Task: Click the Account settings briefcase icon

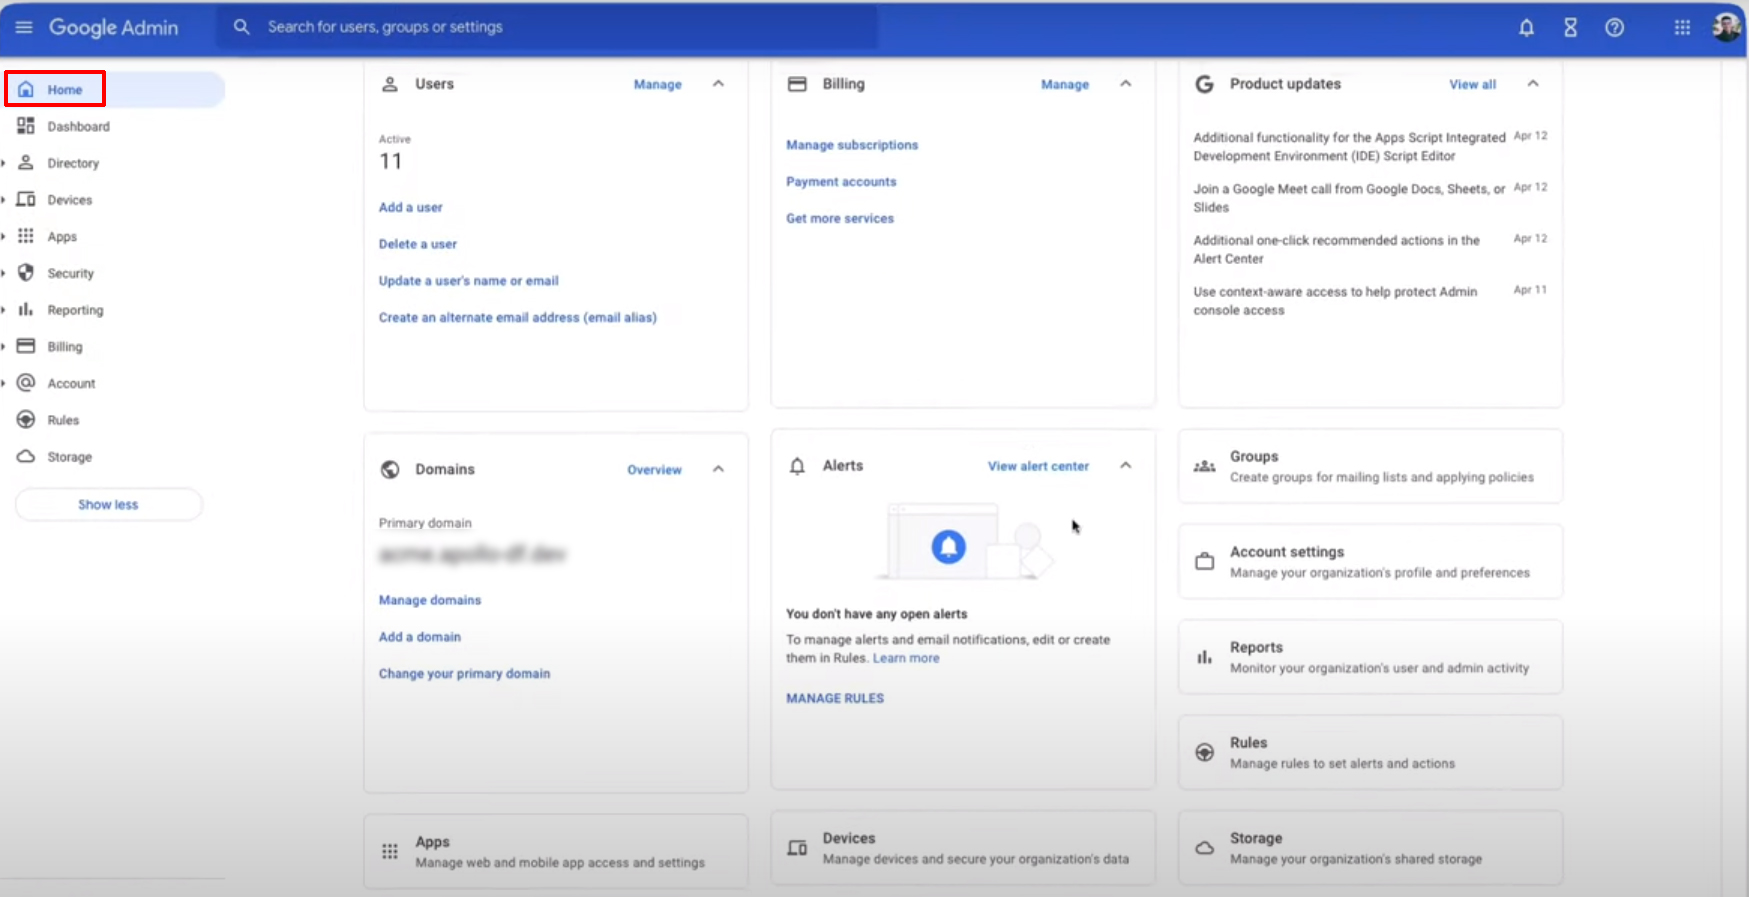Action: tap(1205, 562)
